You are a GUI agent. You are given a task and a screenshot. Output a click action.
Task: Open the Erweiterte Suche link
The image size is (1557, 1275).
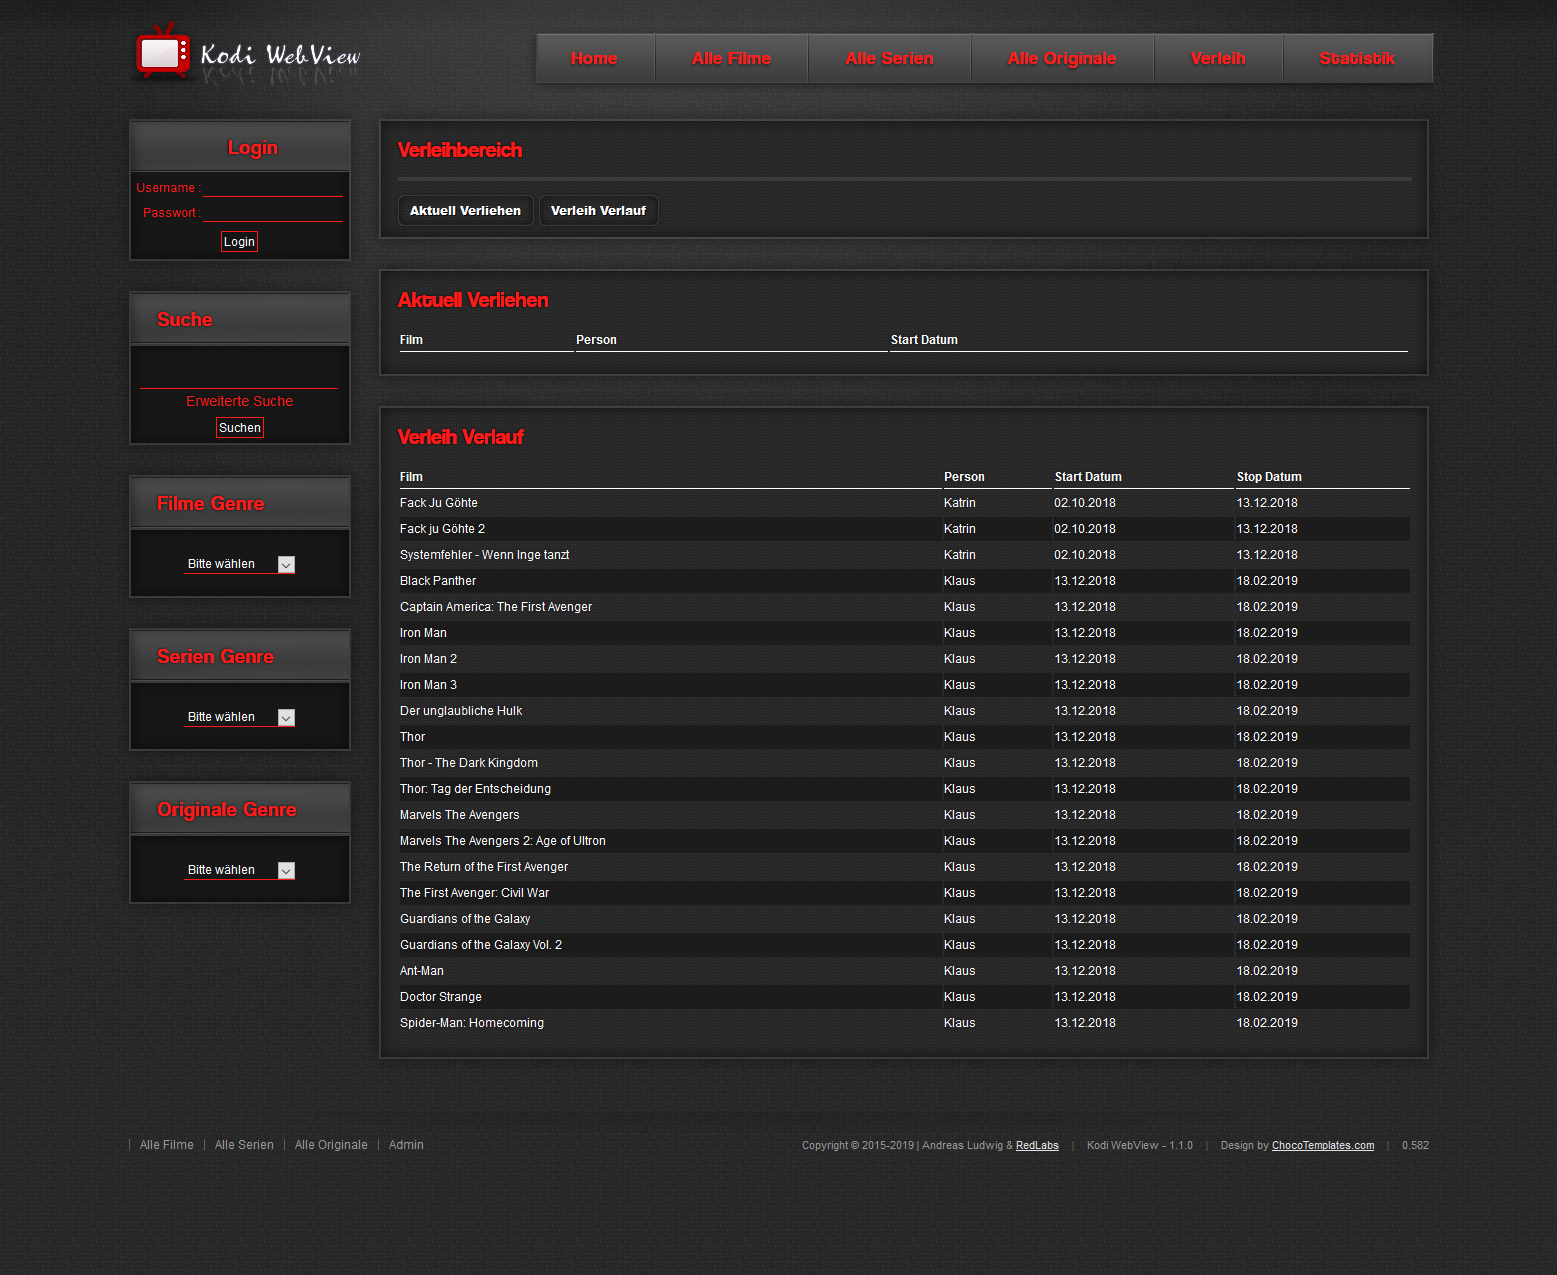point(239,401)
